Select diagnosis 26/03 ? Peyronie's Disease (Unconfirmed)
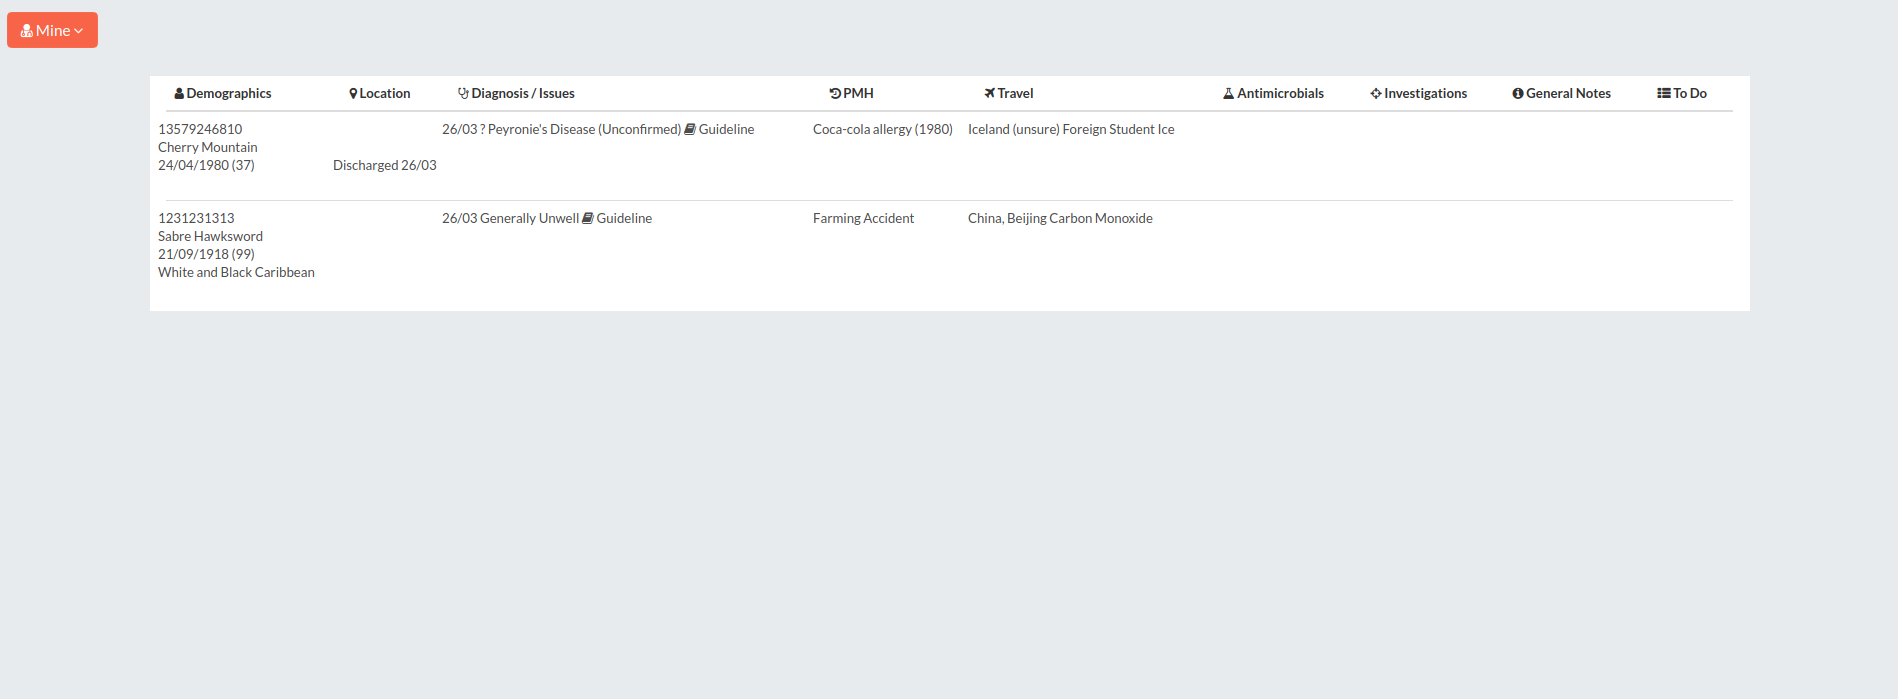This screenshot has height=699, width=1898. pos(561,129)
